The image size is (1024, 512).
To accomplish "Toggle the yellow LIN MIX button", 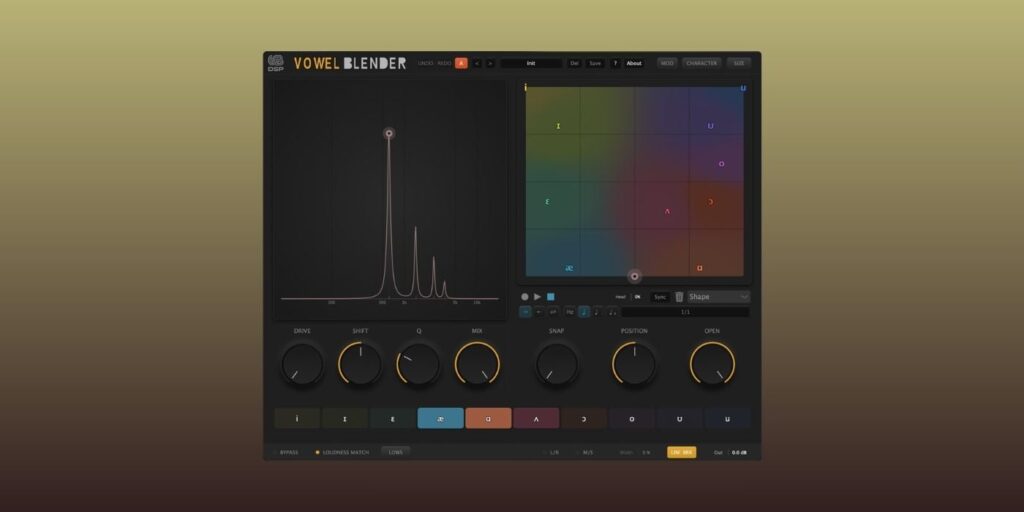I will point(682,453).
